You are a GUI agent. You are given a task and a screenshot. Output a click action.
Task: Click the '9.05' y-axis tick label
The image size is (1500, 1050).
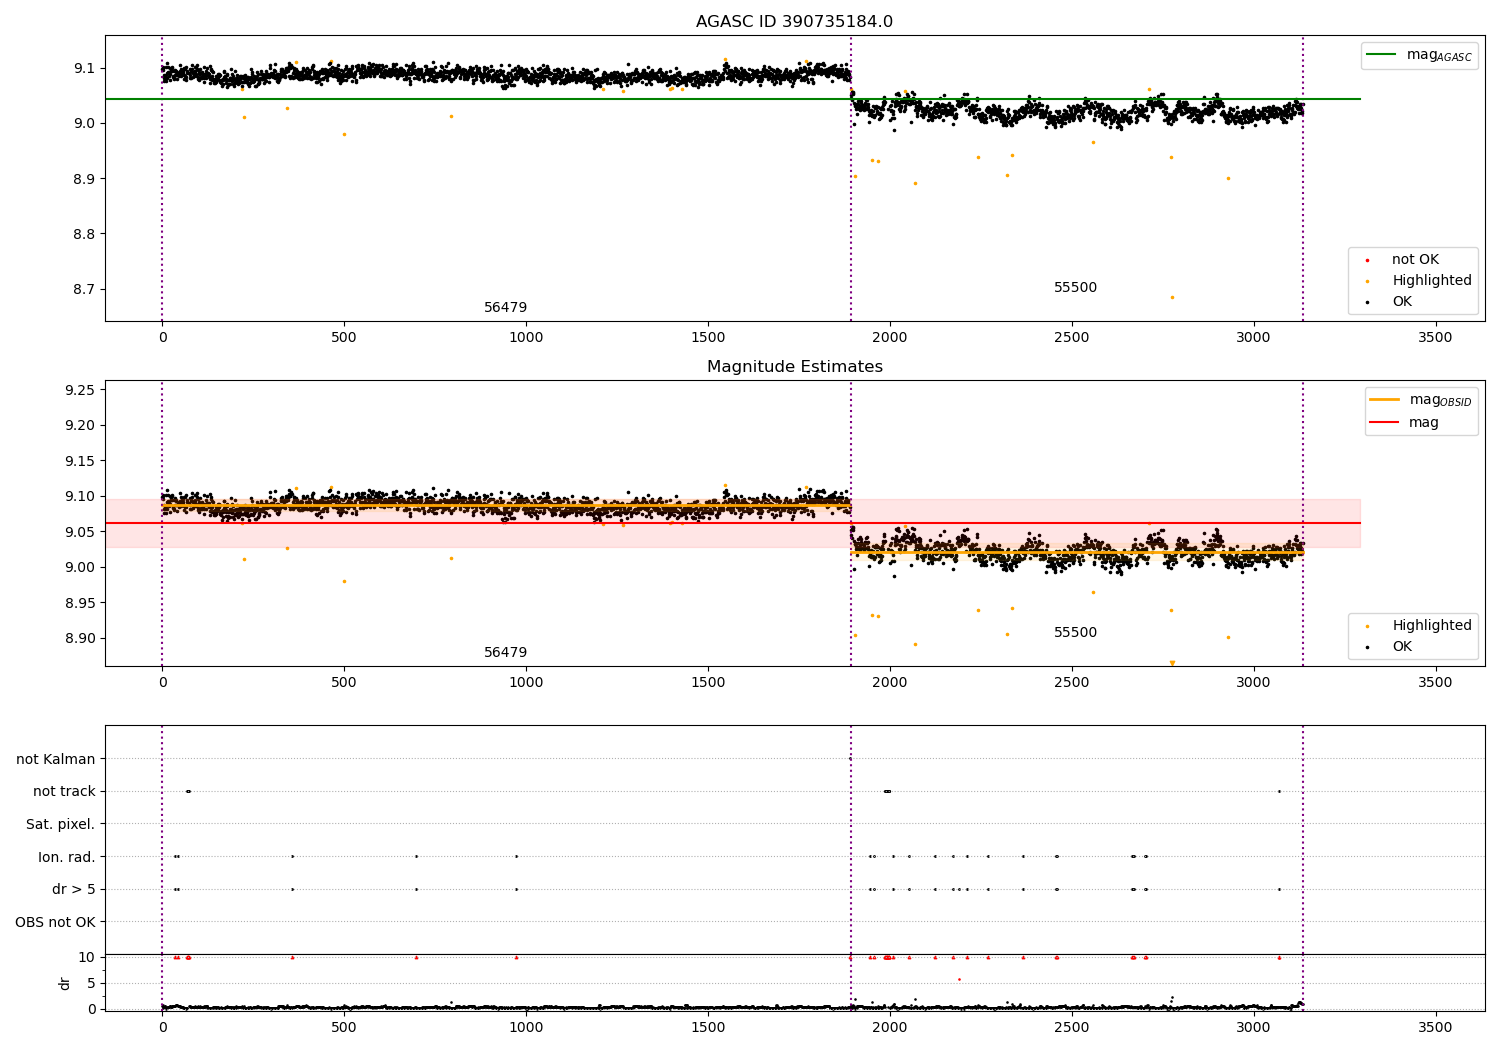81,532
